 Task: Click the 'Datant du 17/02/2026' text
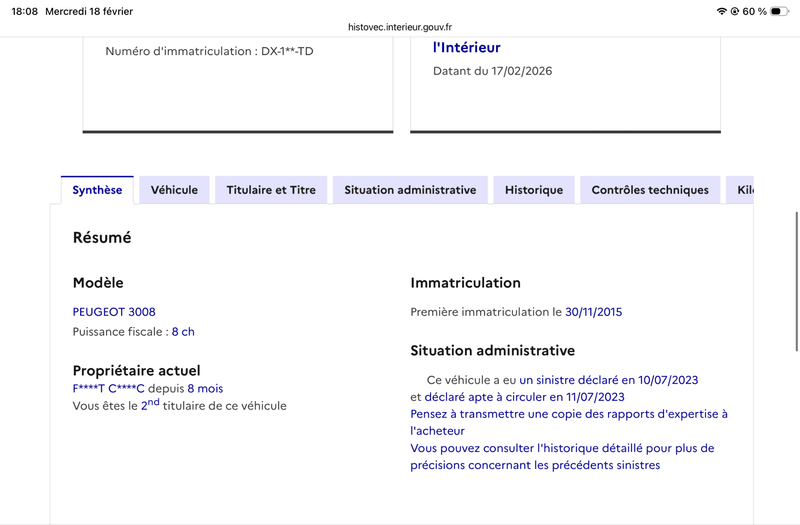[x=492, y=71]
